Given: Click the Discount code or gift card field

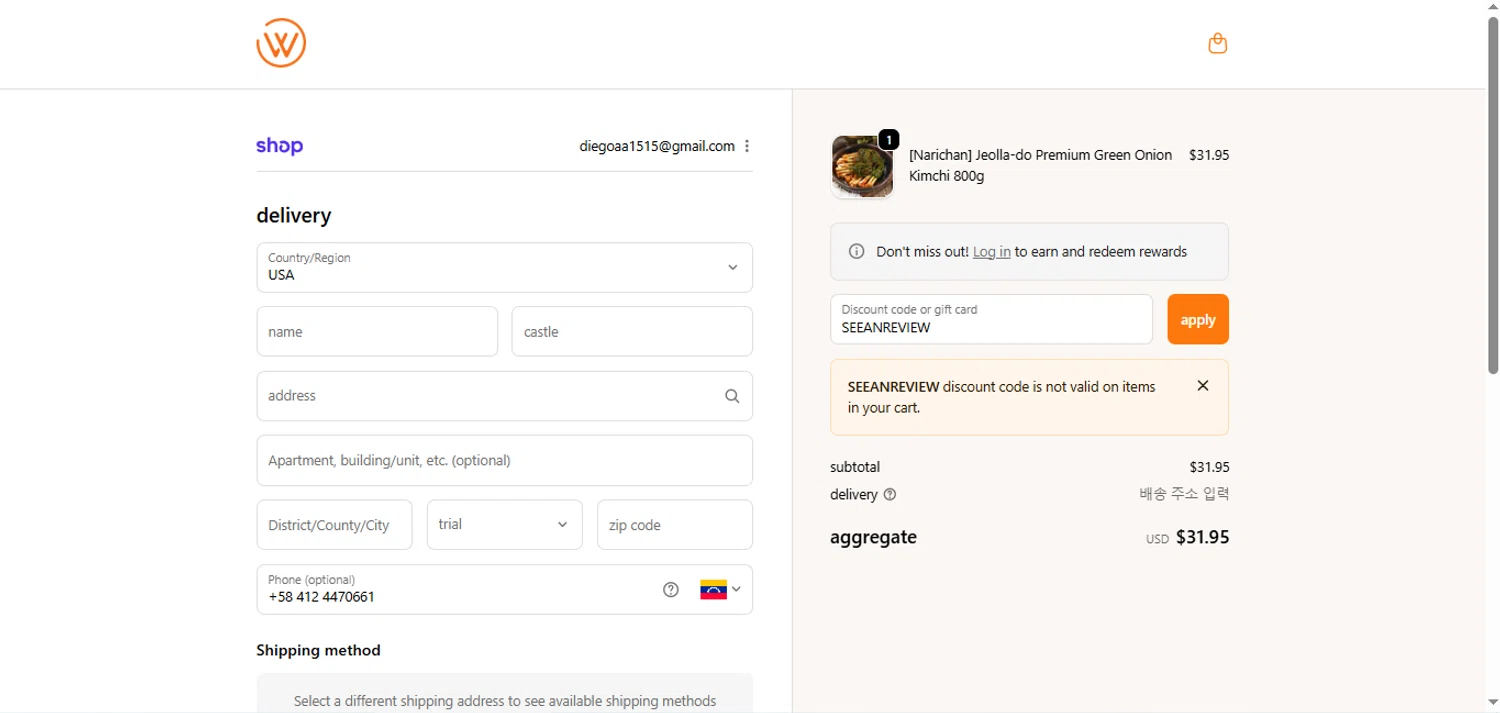Looking at the screenshot, I should (991, 319).
